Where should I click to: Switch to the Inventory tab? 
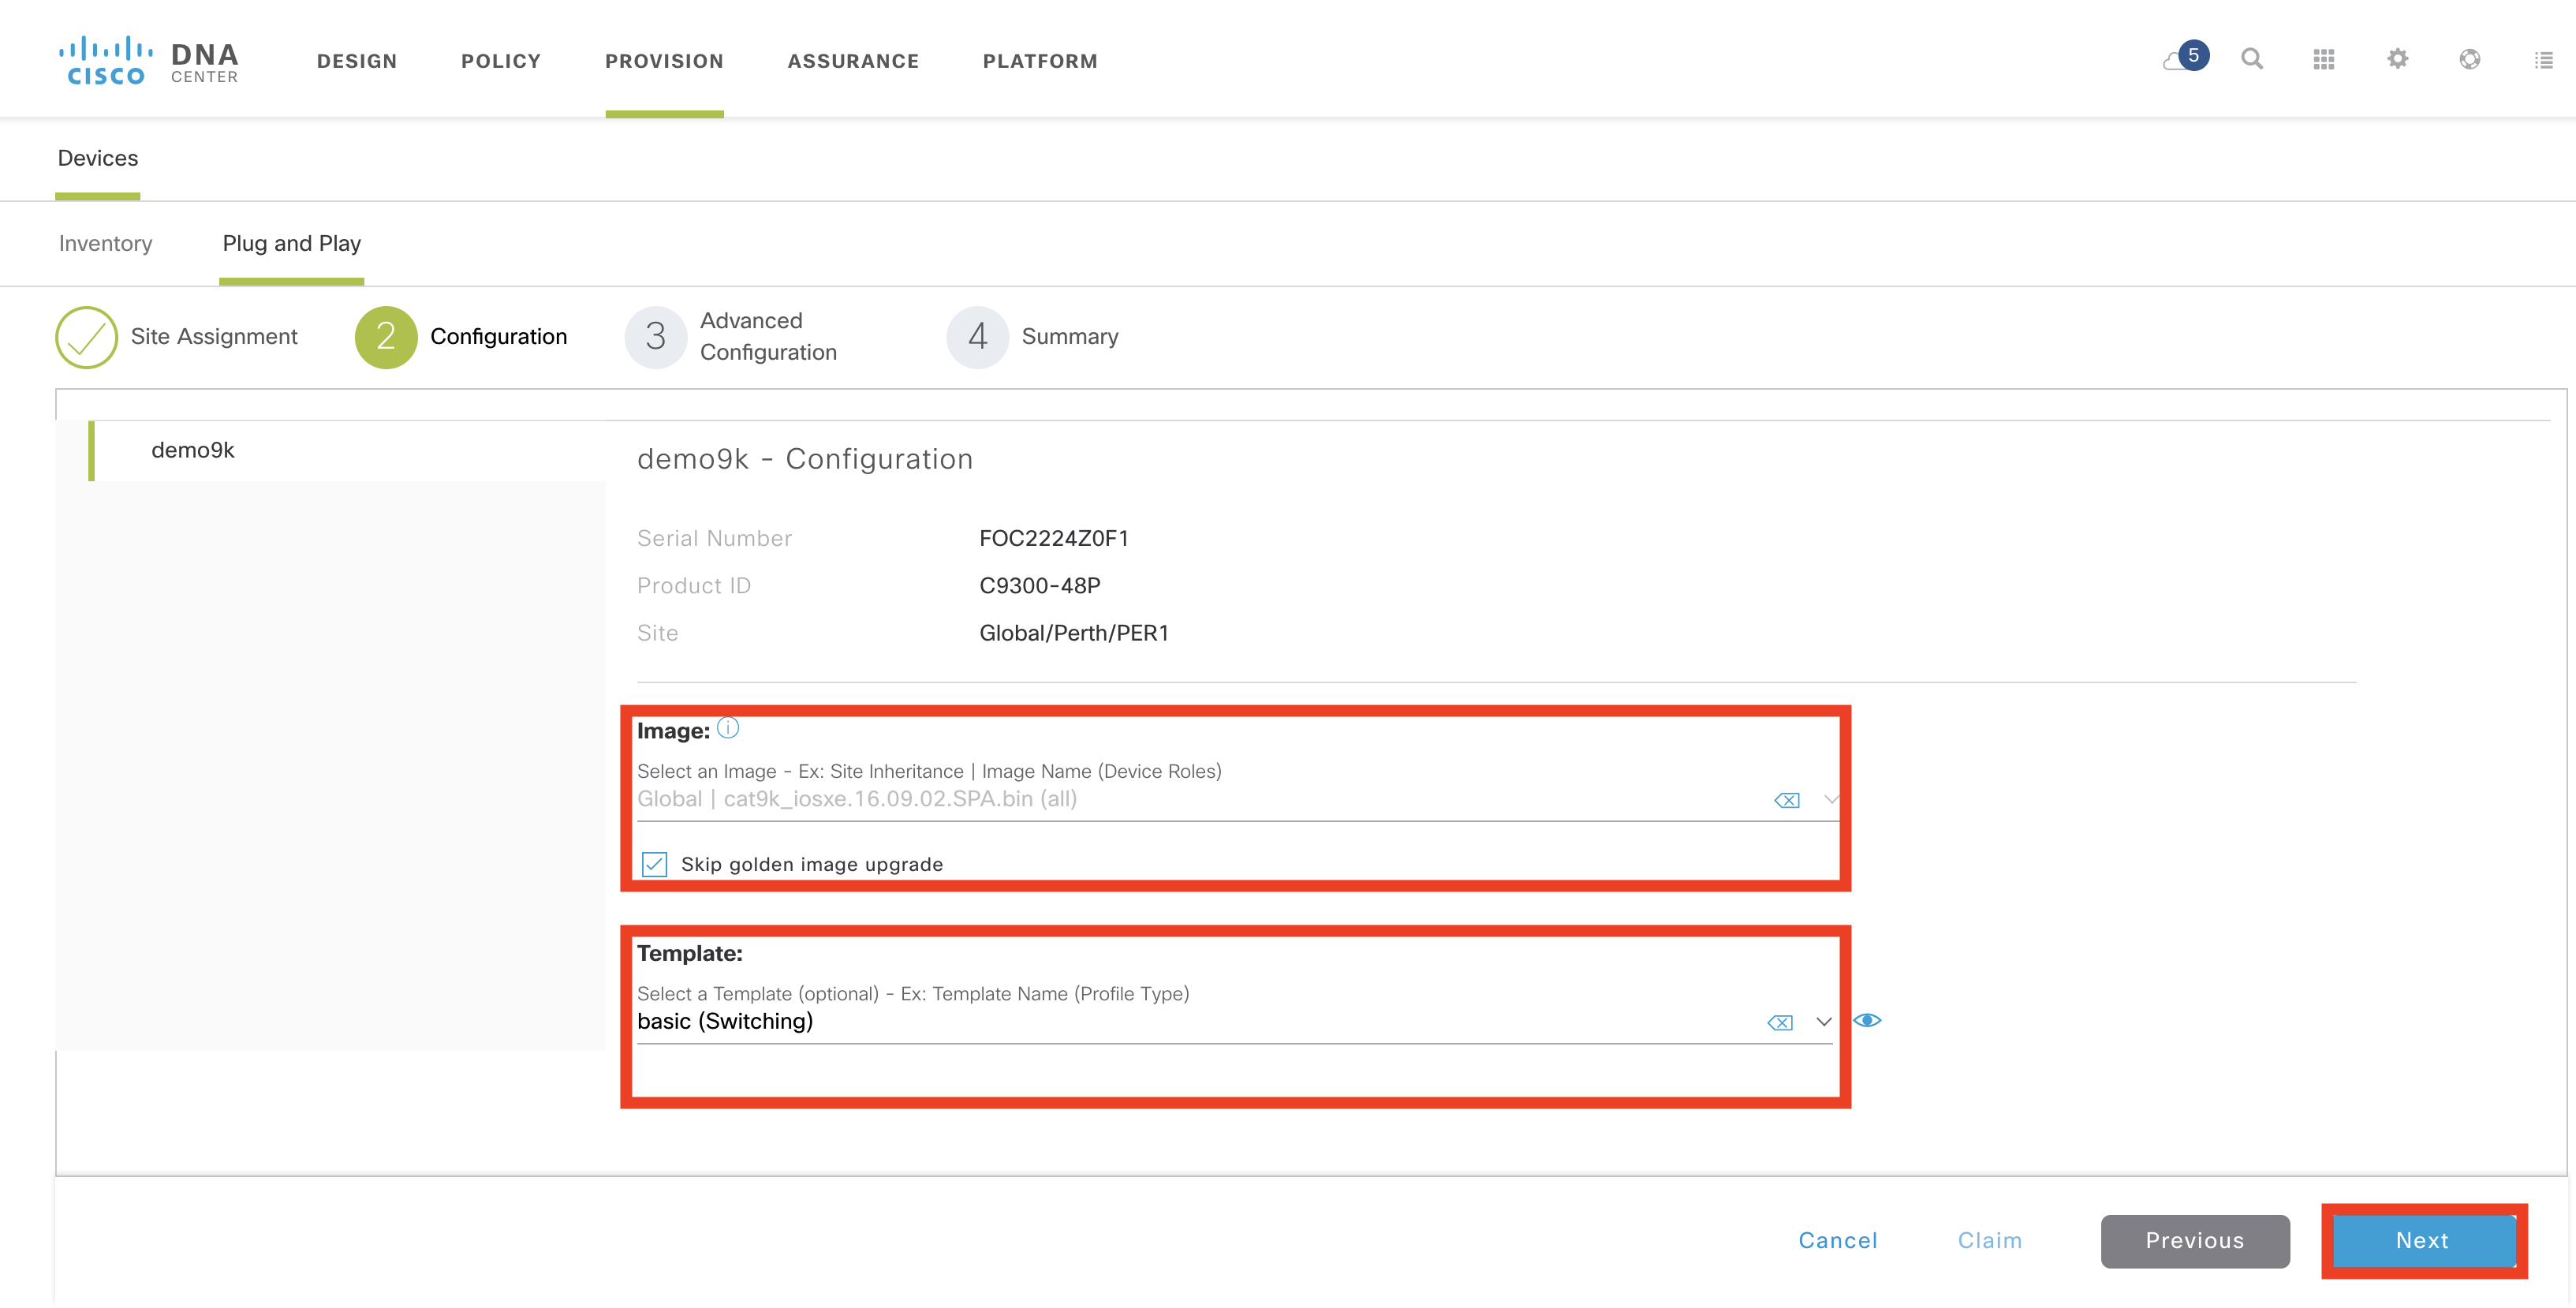tap(105, 243)
